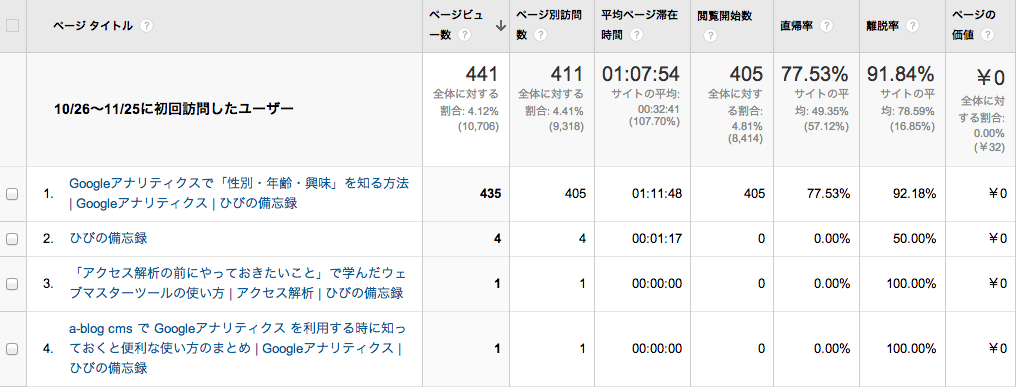
Task: Open help icon for 閲覧開始数 column
Action: 711,36
